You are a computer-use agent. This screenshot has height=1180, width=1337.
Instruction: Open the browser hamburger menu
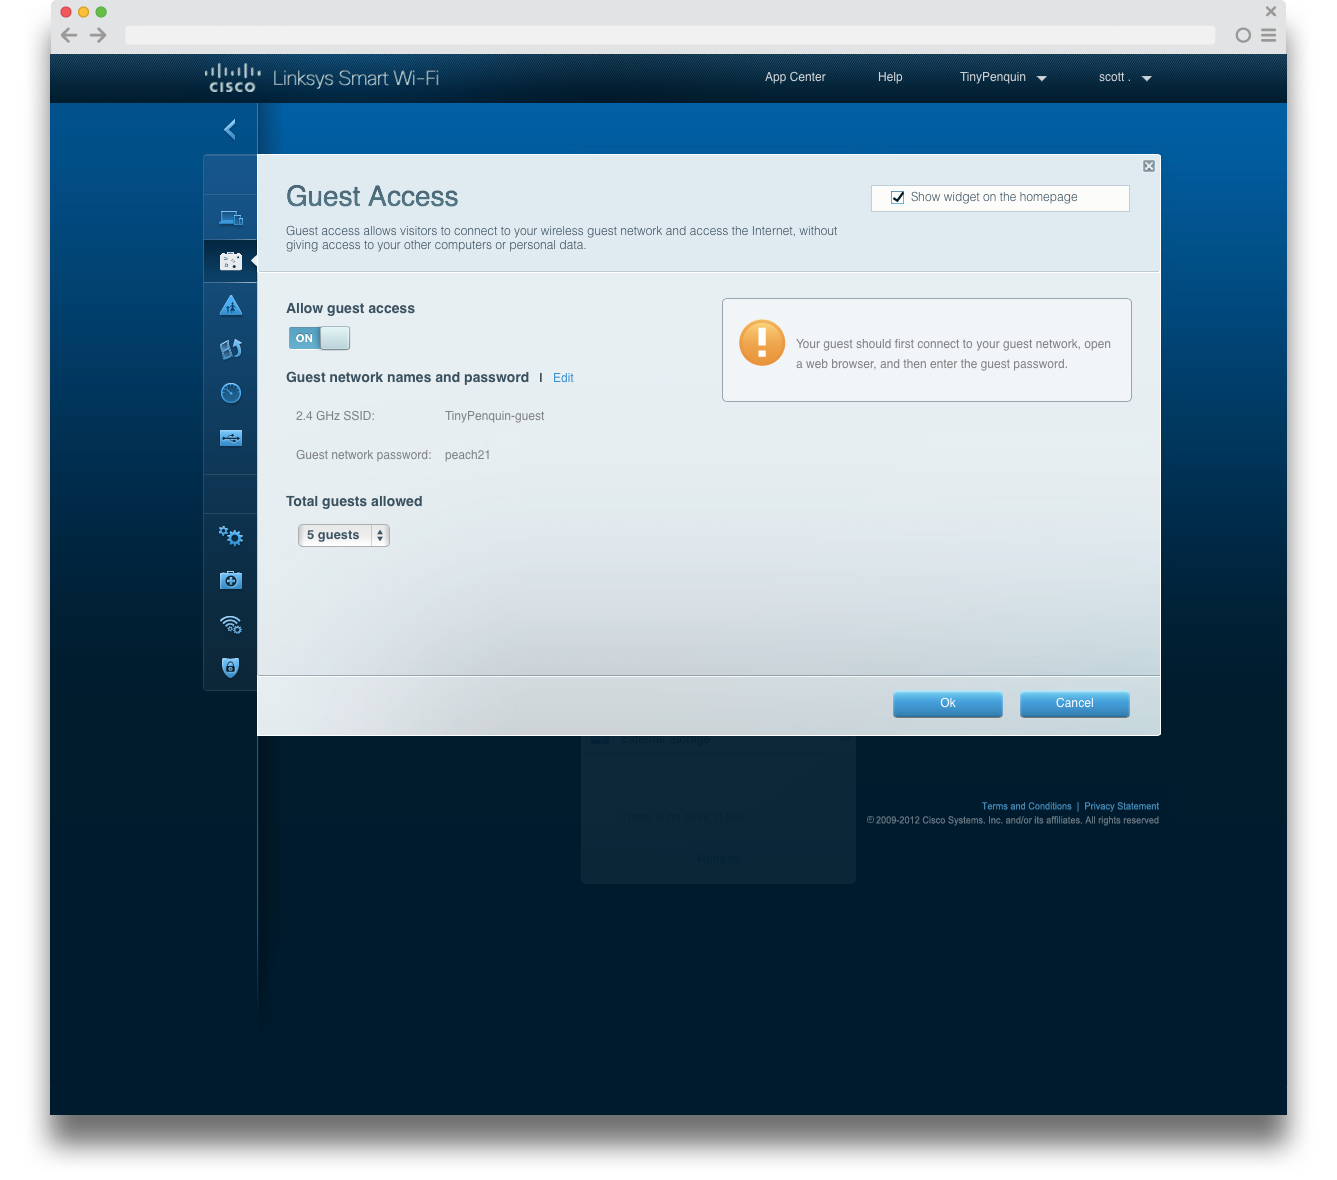pyautogui.click(x=1268, y=35)
